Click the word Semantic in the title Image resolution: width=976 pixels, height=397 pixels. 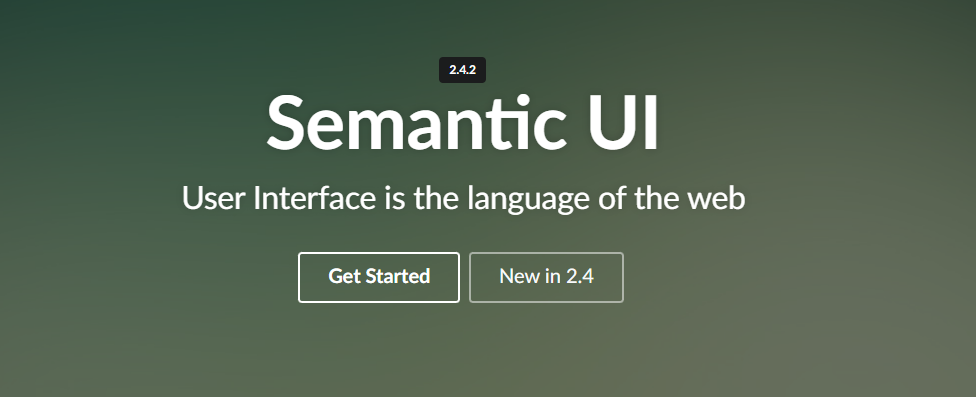point(416,123)
